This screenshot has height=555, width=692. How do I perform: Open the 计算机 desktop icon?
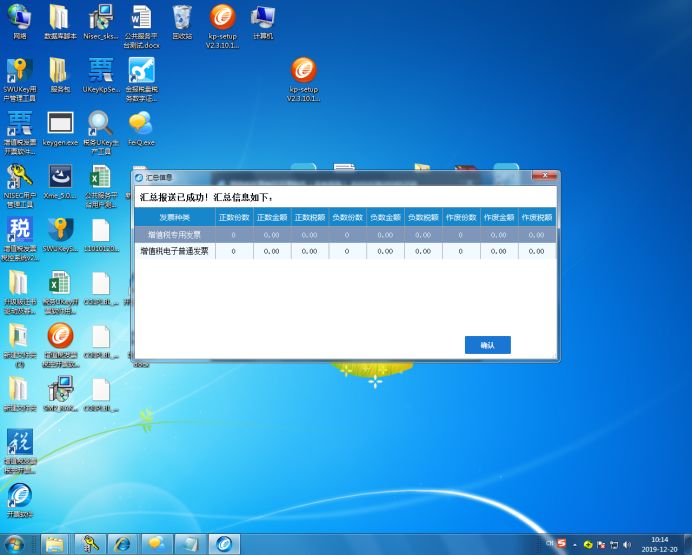(x=263, y=18)
